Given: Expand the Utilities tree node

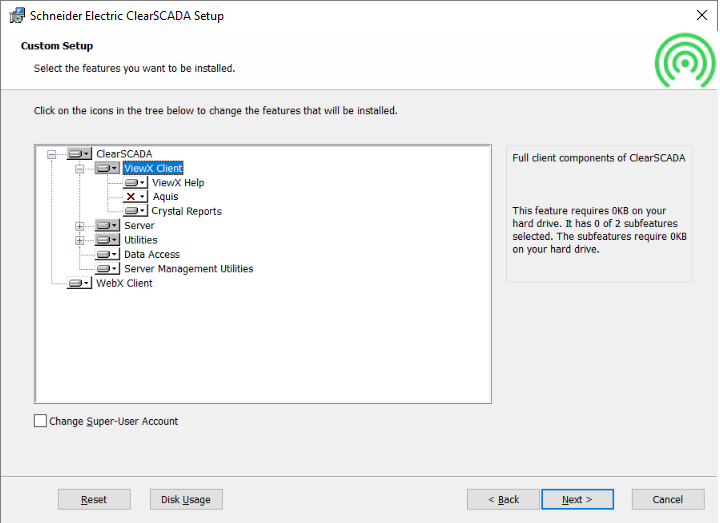Looking at the screenshot, I should 80,240.
